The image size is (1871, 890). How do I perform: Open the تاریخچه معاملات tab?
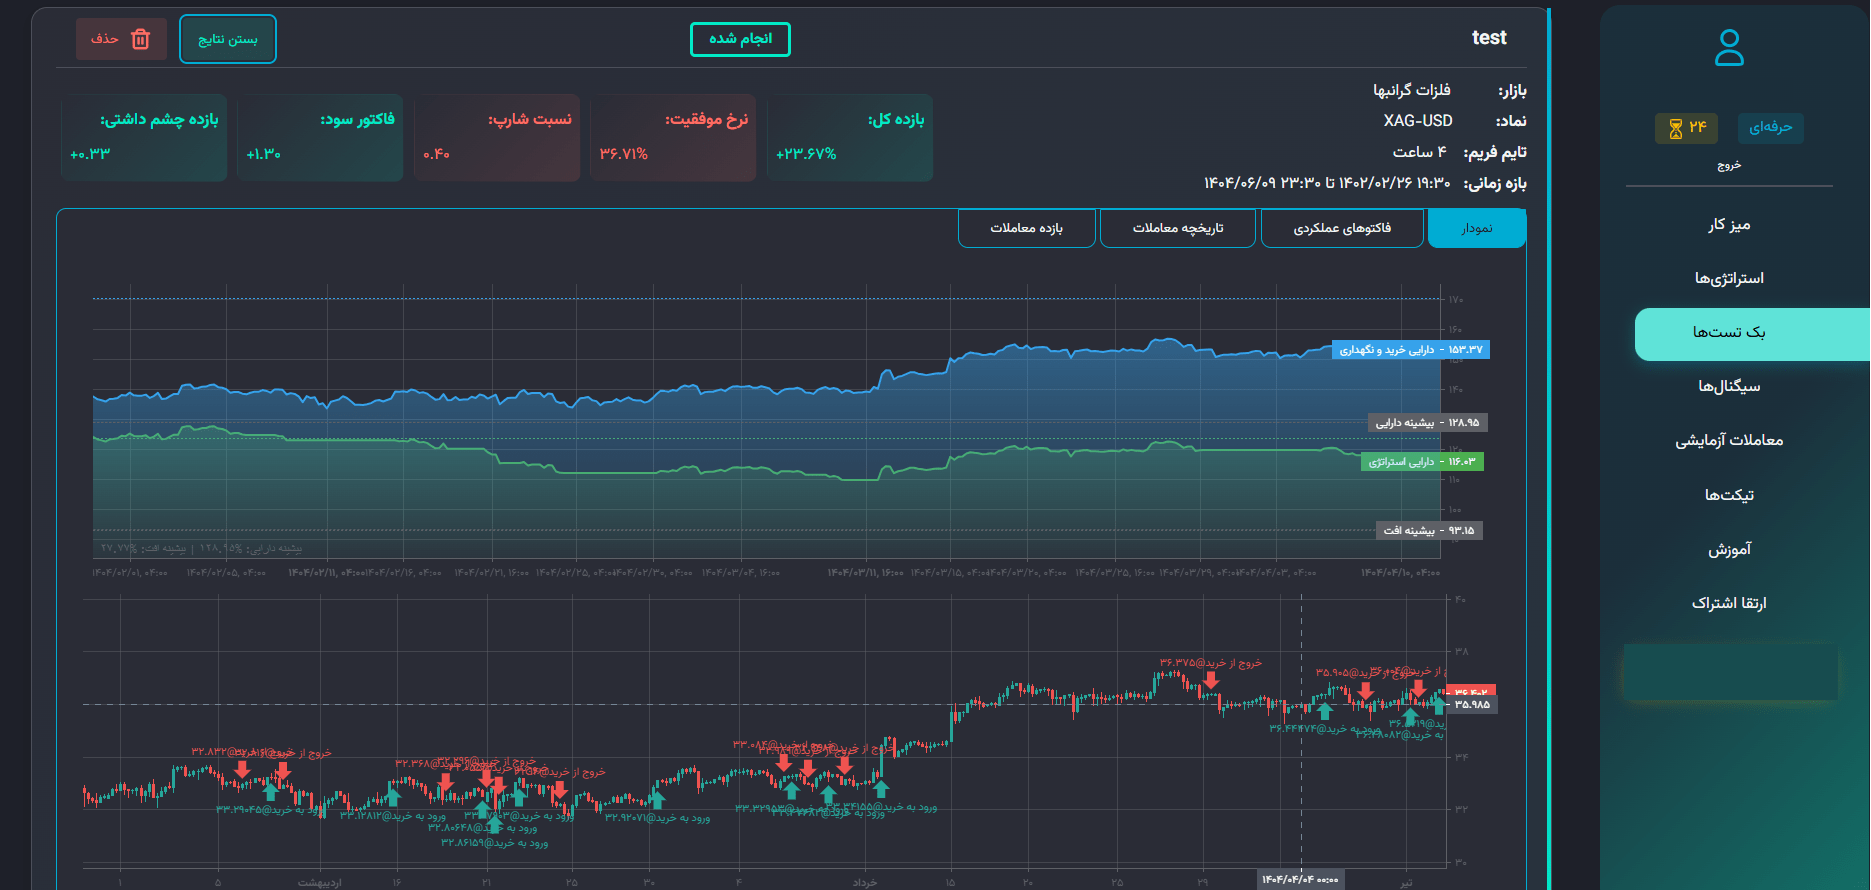pos(1177,228)
